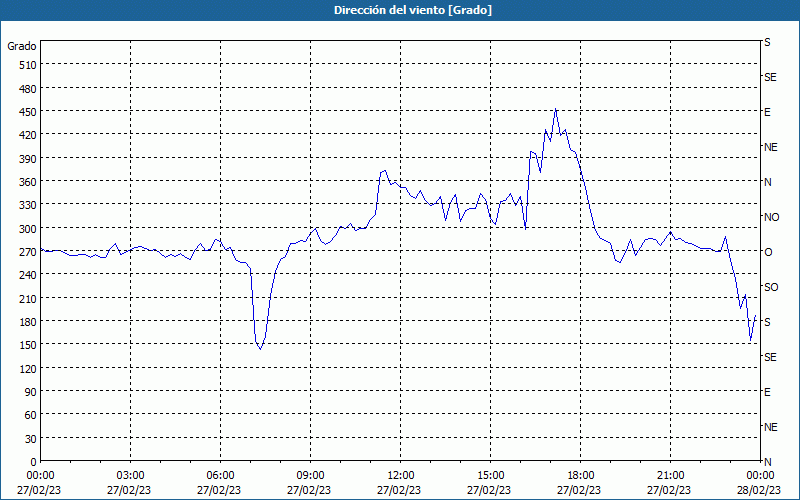Click the 180 degree axis label
800x500 pixels.
click(28, 322)
